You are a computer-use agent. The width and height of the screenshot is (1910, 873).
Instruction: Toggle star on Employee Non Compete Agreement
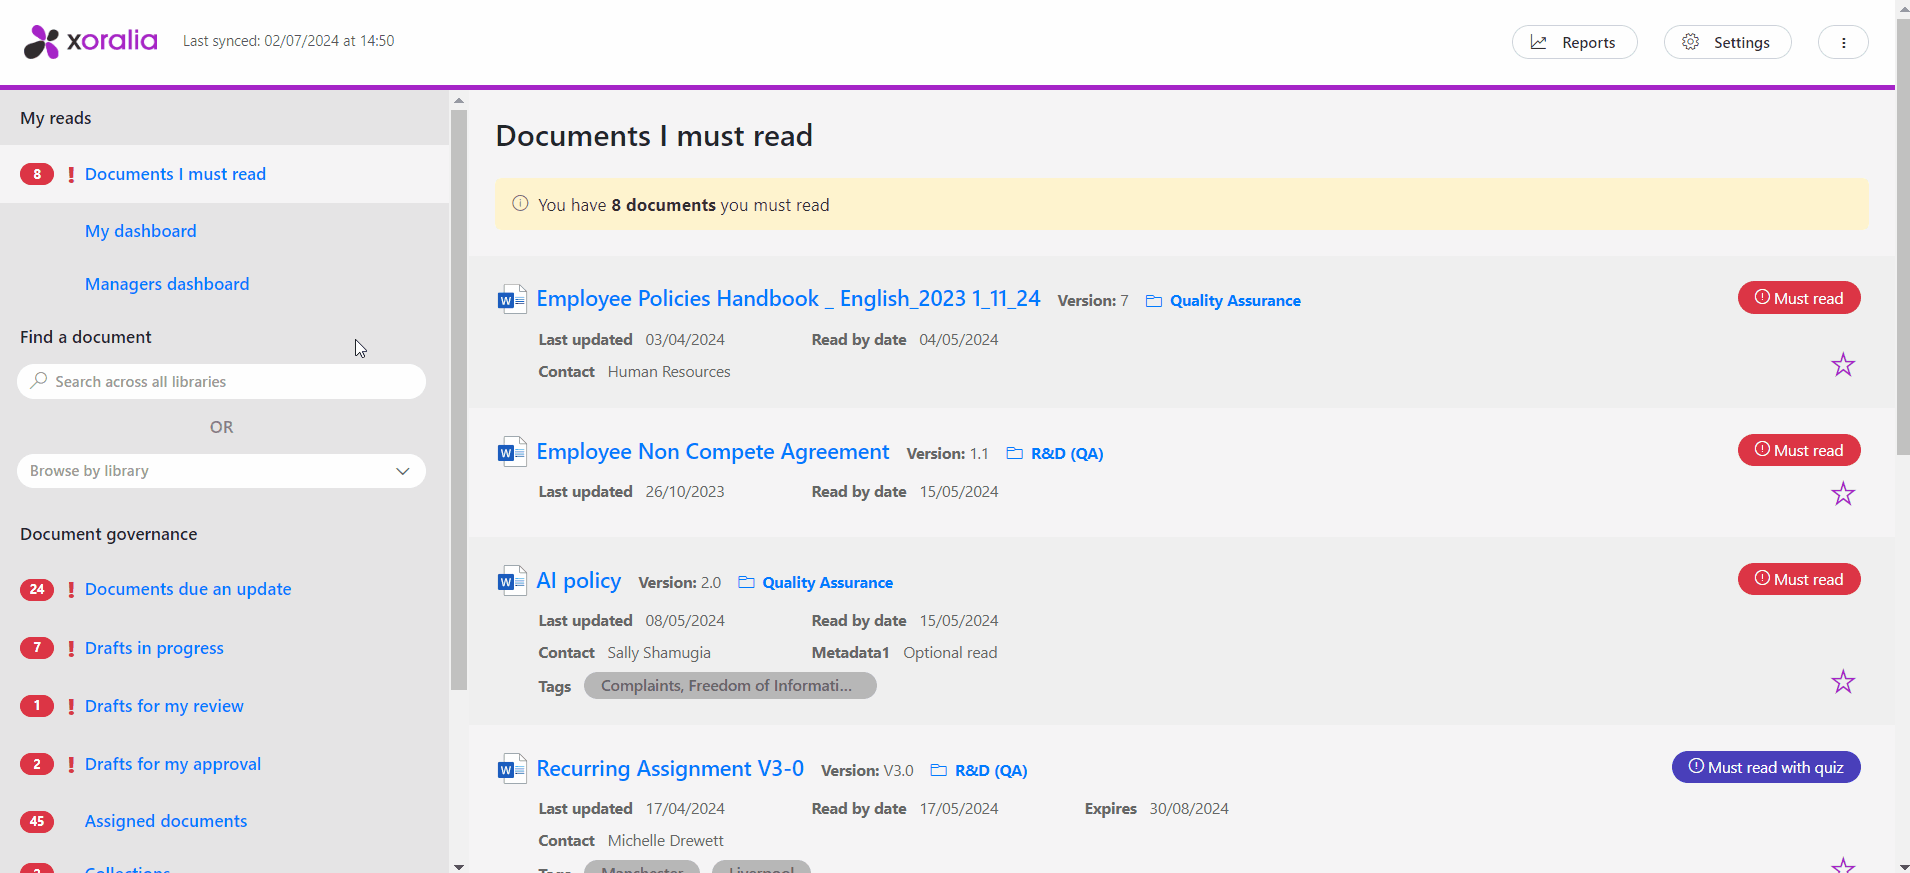(x=1843, y=494)
